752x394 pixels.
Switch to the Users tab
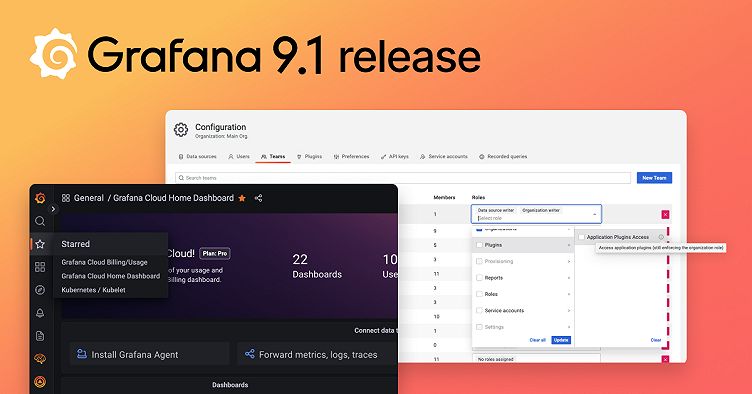pos(239,157)
